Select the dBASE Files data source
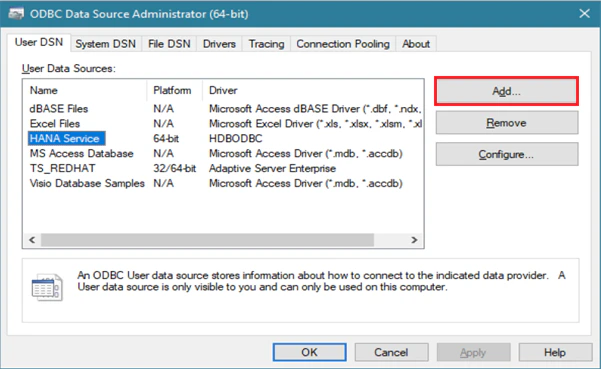This screenshot has height=369, width=601. [59, 108]
